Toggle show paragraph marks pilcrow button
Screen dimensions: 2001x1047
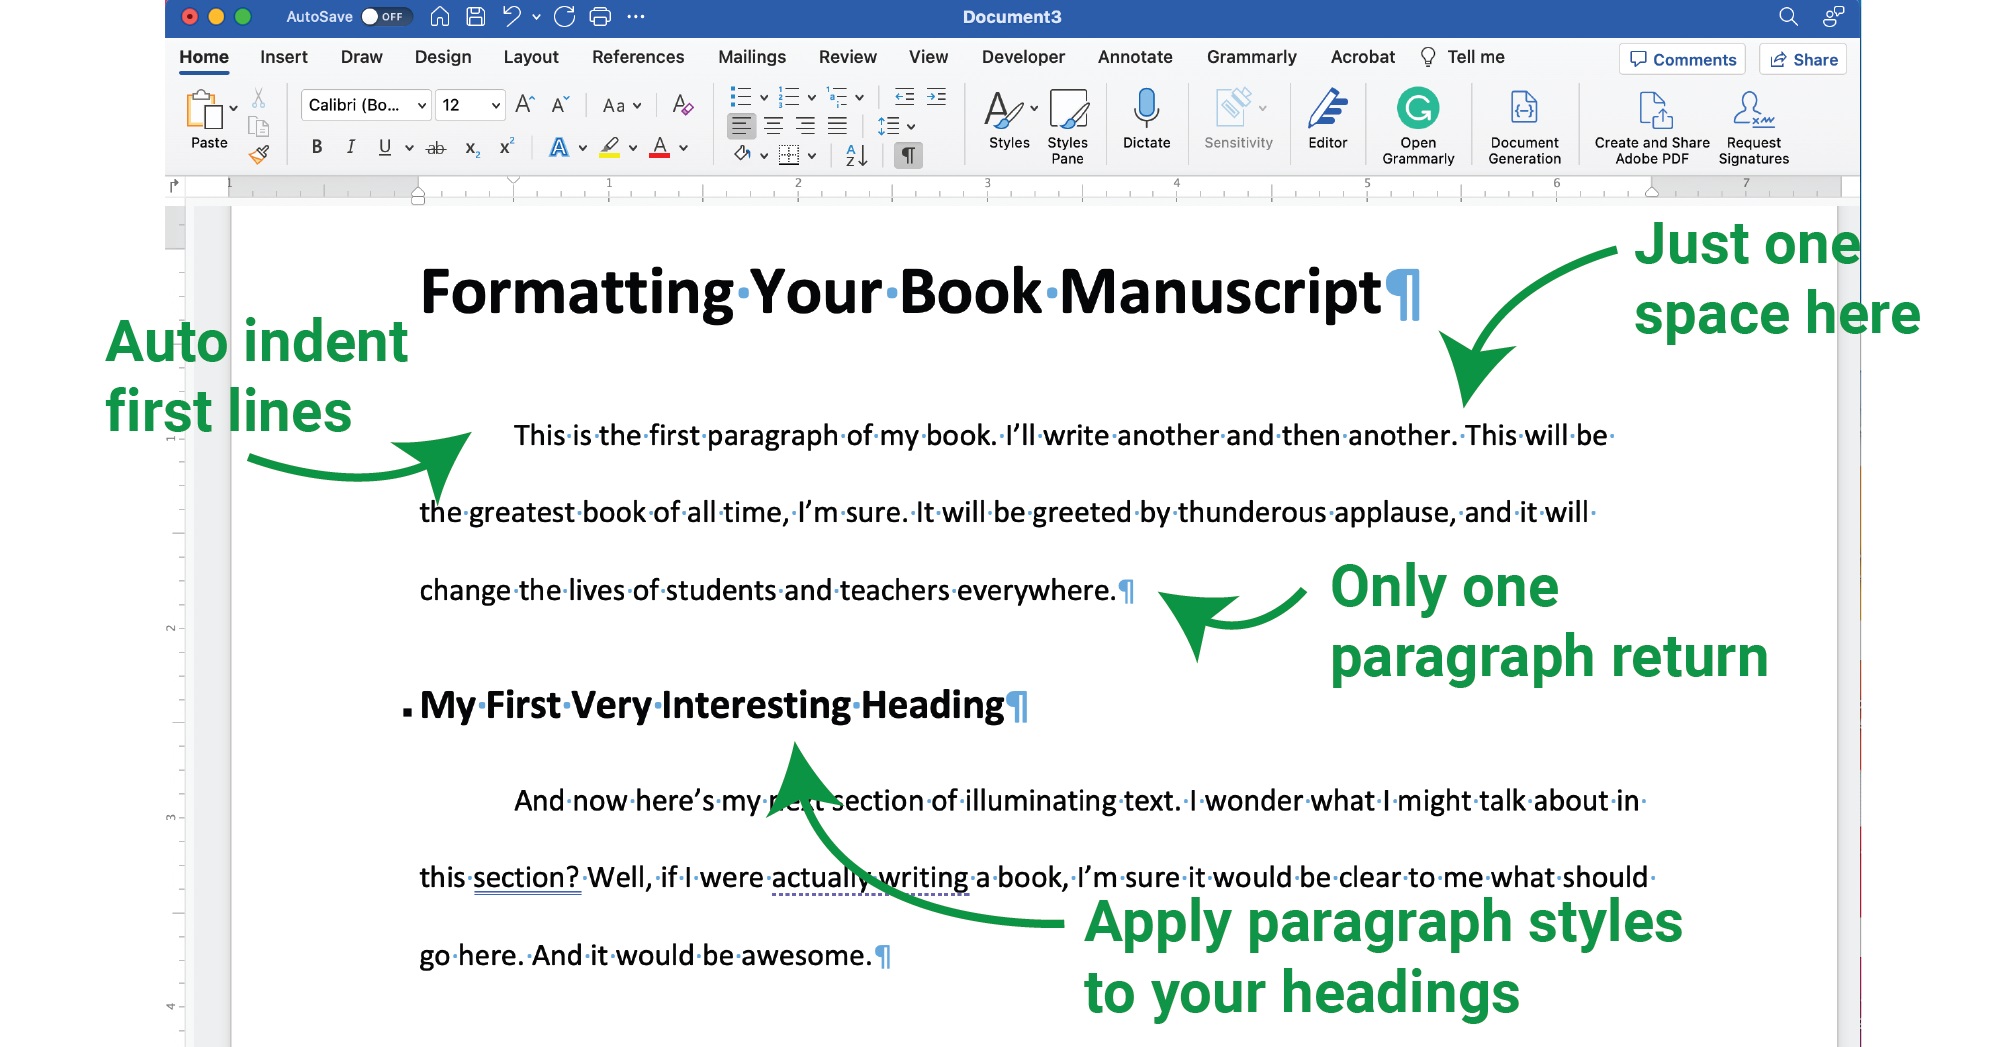(x=908, y=155)
